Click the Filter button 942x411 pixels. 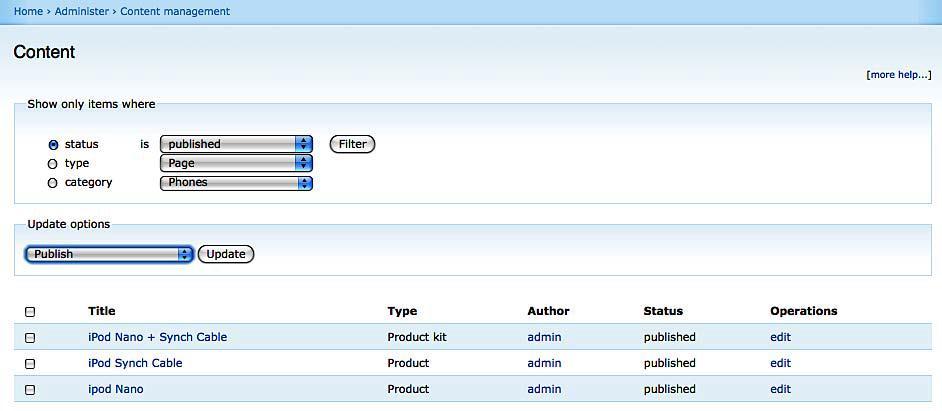(353, 144)
